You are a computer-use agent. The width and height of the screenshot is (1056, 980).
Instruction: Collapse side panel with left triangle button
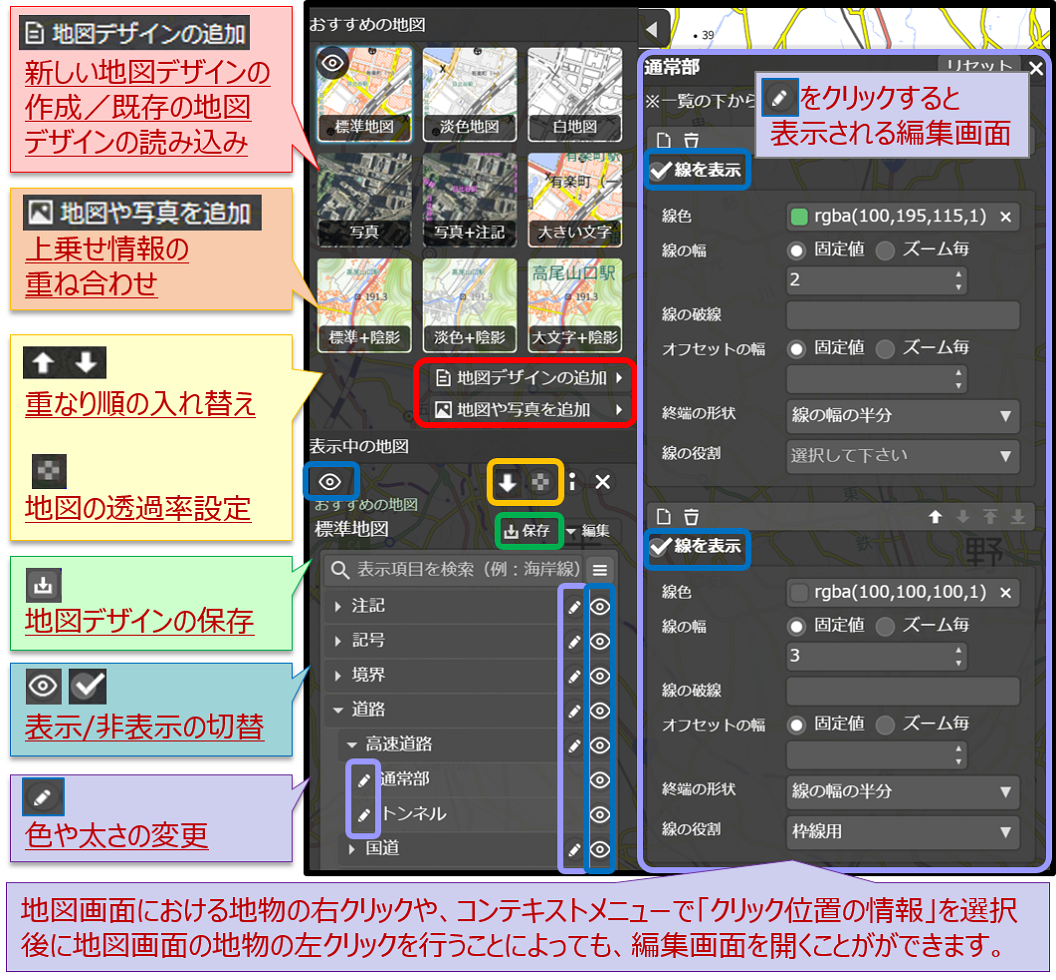point(651,30)
